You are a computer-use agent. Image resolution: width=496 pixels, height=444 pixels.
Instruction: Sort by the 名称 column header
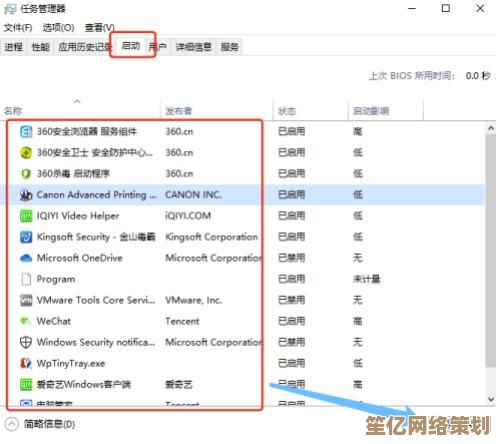click(80, 110)
